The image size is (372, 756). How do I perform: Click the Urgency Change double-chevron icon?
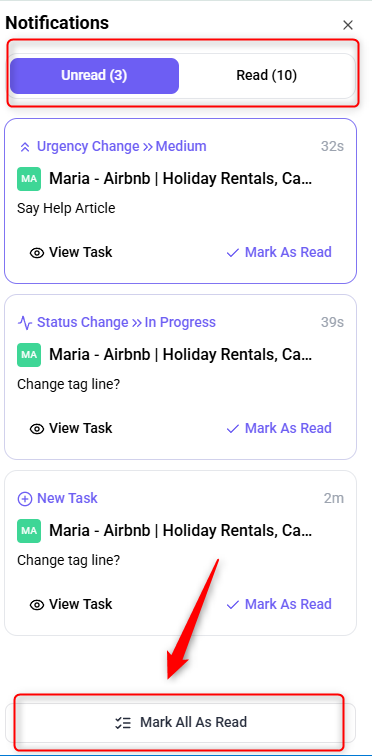25,147
